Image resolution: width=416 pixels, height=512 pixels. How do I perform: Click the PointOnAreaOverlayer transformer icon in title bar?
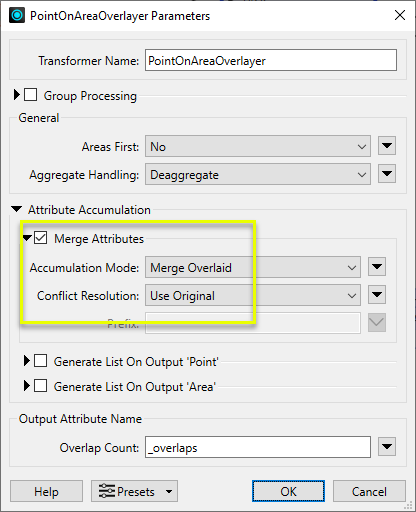17,15
